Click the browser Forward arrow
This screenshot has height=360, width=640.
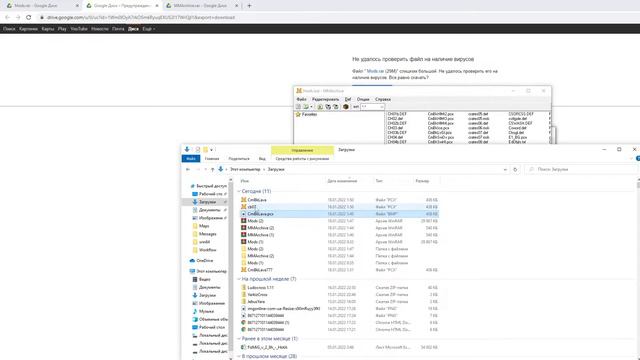[18, 17]
